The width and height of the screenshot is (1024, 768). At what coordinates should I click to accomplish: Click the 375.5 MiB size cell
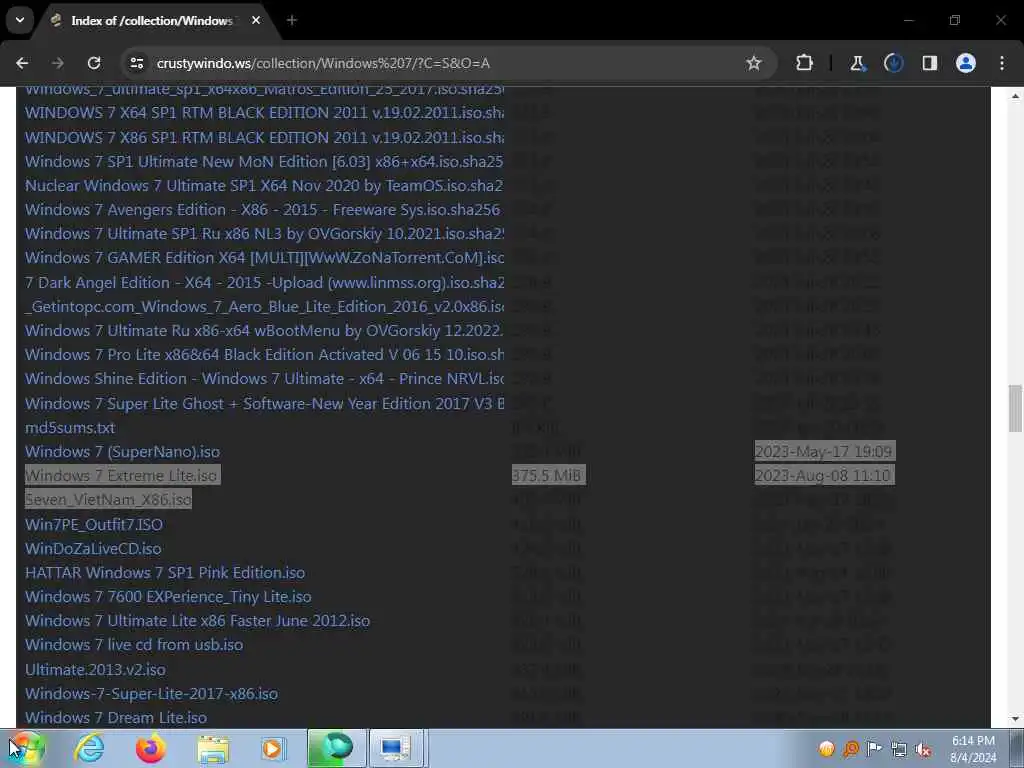[549, 475]
